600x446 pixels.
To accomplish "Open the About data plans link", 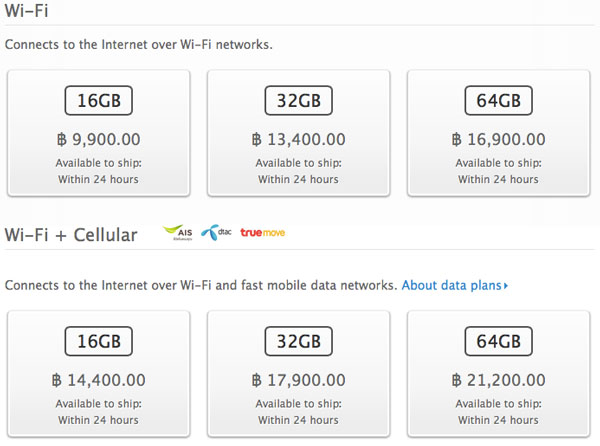I will click(x=453, y=286).
